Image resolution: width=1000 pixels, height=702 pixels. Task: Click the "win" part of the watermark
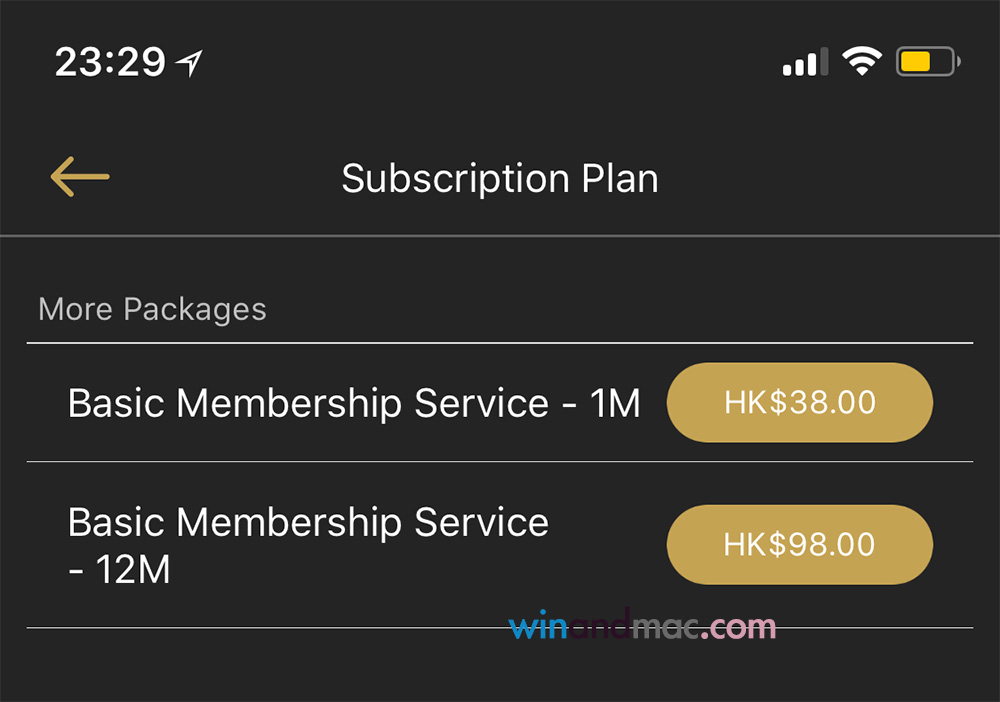click(540, 627)
